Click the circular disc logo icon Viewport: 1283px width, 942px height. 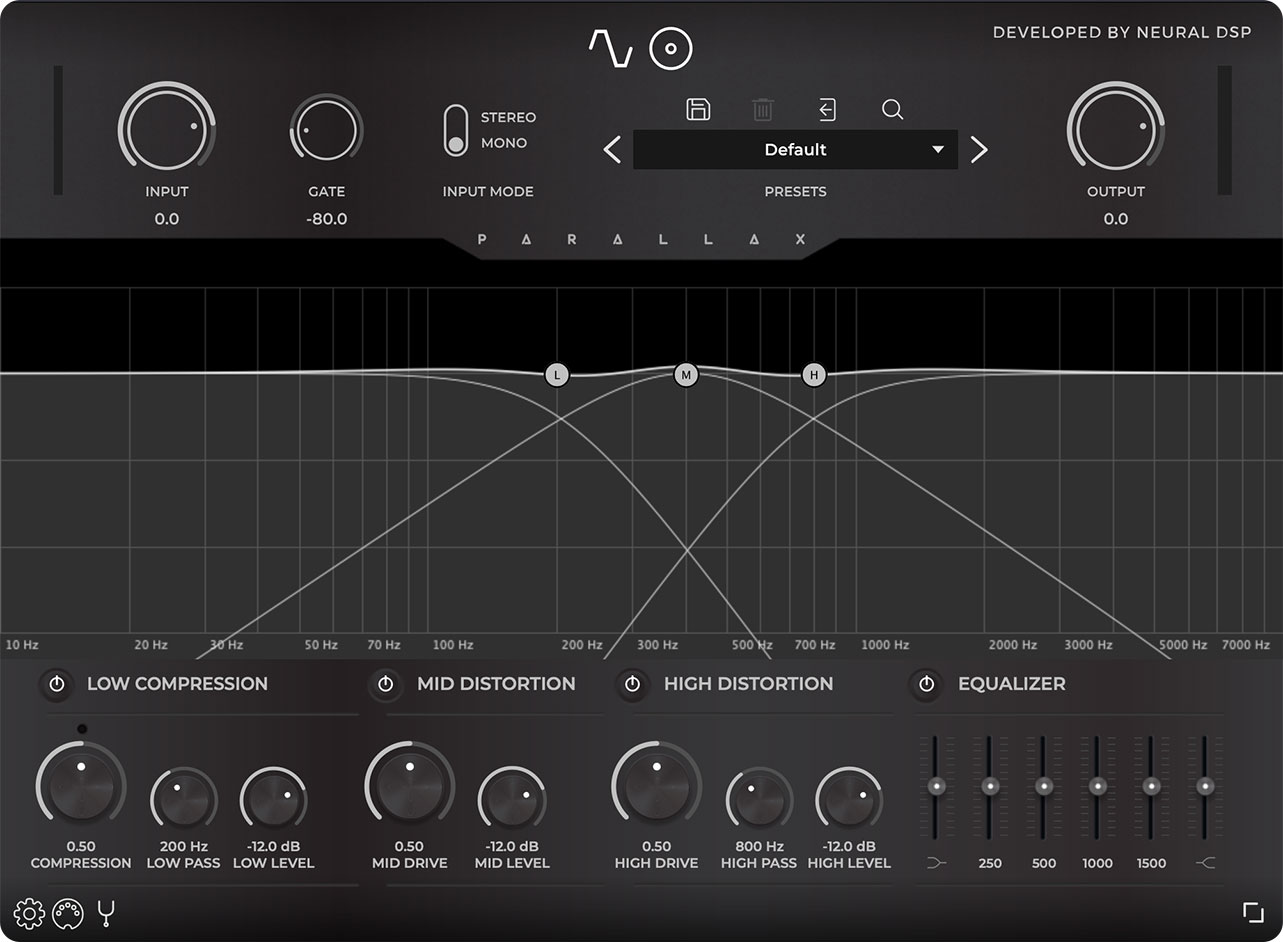[671, 48]
